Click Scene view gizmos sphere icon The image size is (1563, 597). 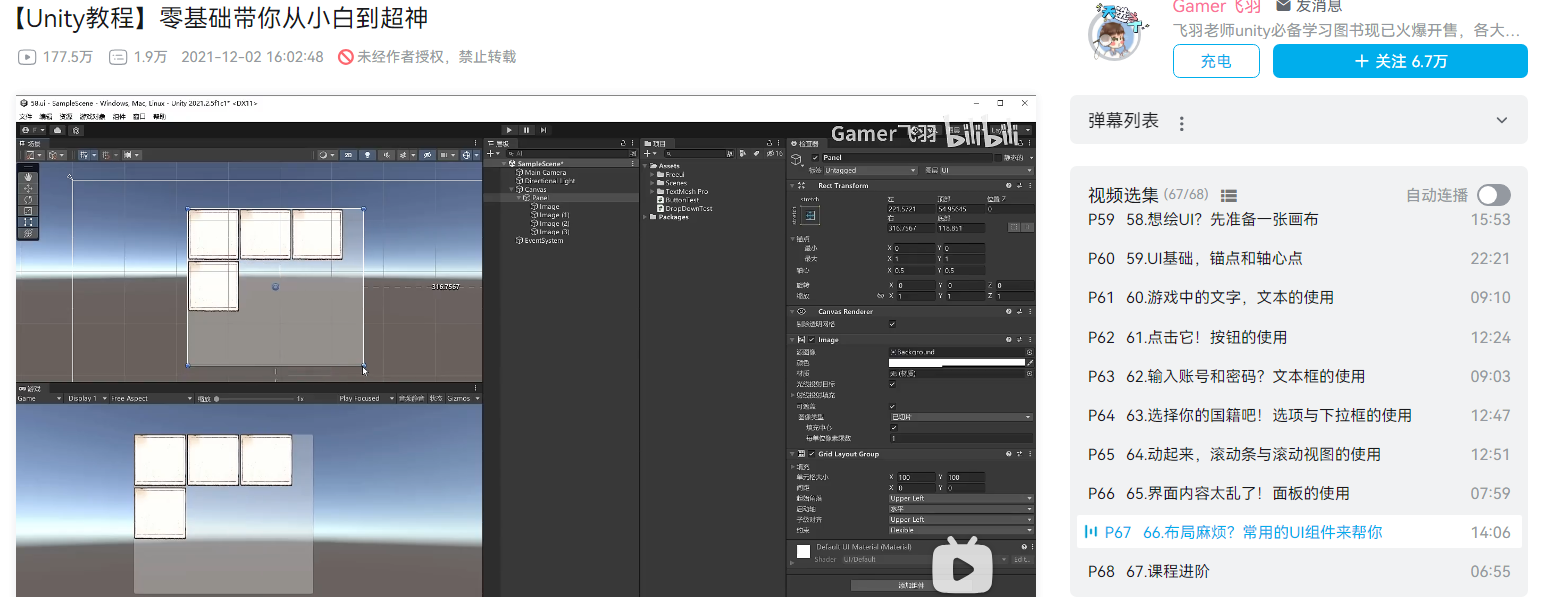466,155
